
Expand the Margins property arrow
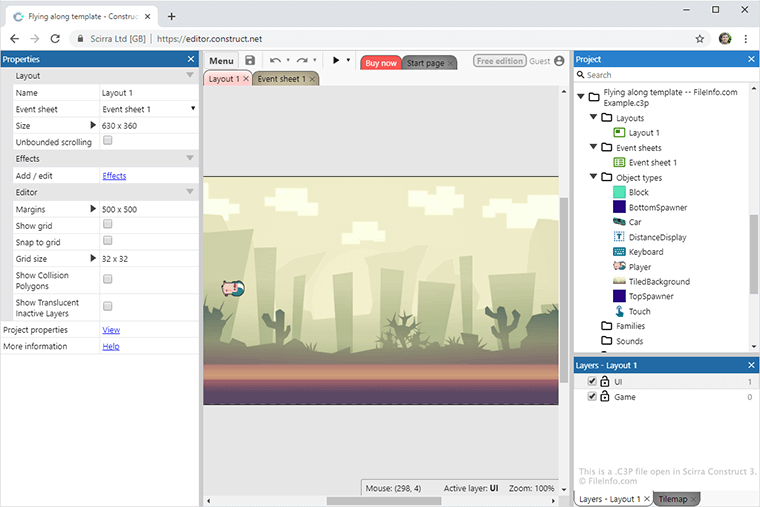coord(94,209)
